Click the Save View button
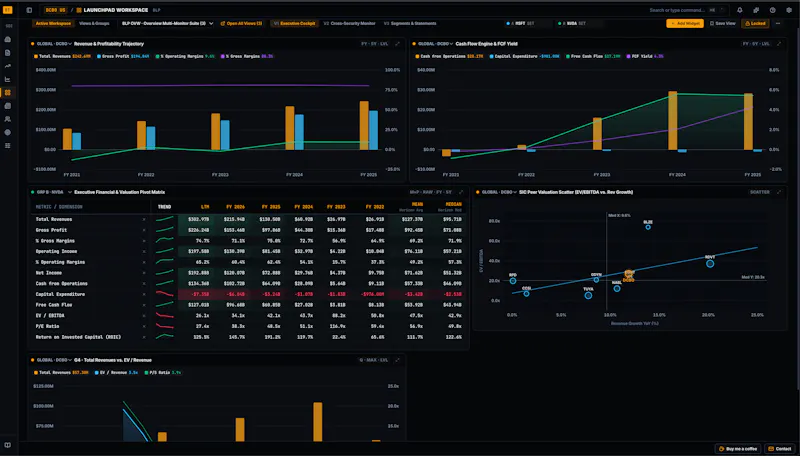The height and width of the screenshot is (456, 800). 722,23
